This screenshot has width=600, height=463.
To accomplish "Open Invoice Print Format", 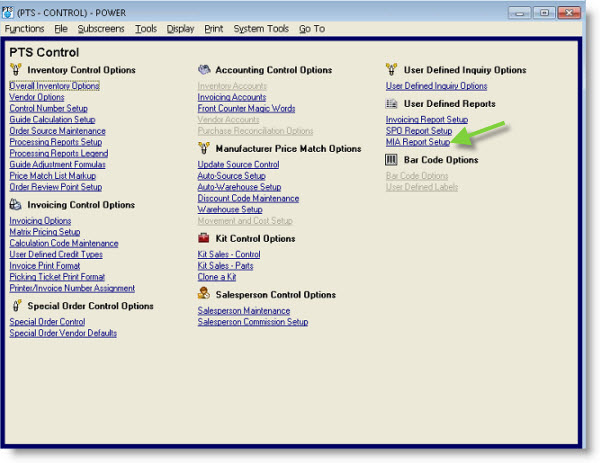I will [45, 266].
